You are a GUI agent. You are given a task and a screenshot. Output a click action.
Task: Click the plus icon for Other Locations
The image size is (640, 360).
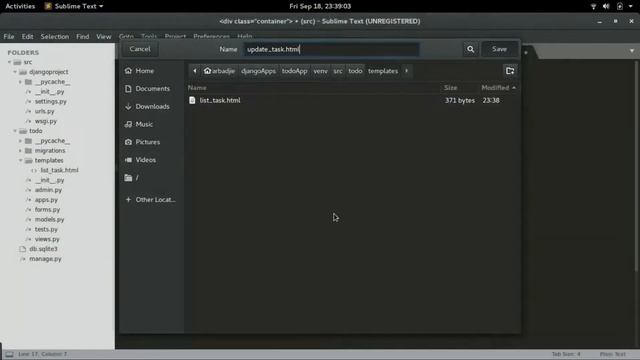point(128,200)
